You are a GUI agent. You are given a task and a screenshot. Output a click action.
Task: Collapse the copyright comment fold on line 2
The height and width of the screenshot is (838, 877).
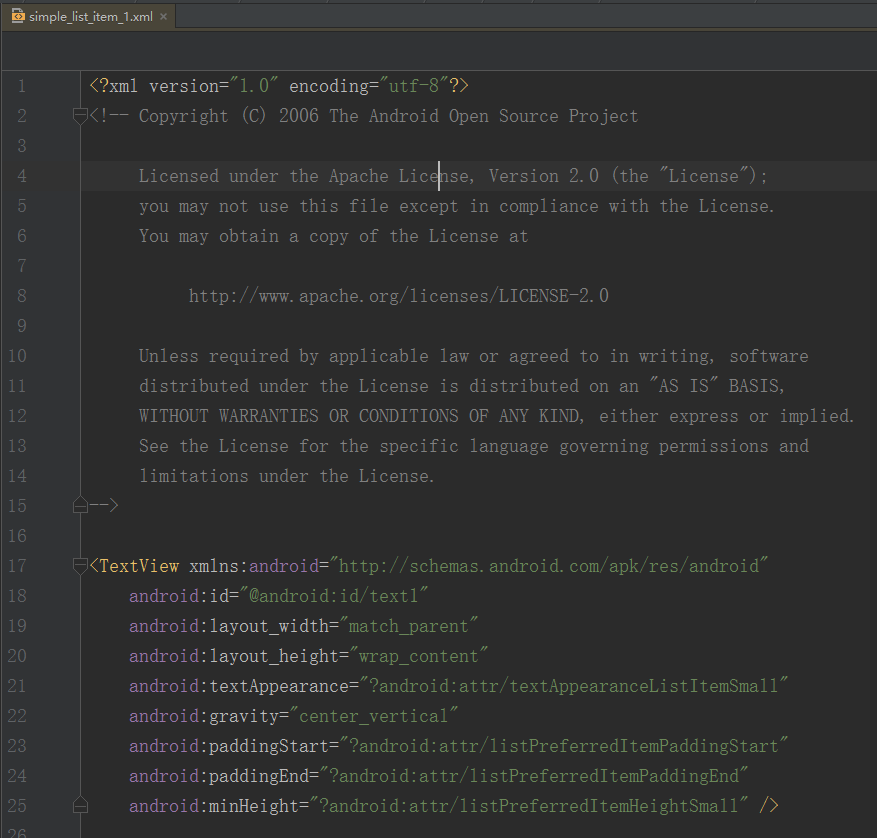(x=80, y=116)
